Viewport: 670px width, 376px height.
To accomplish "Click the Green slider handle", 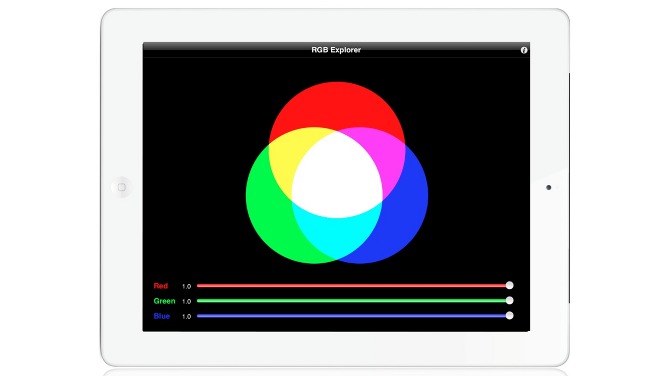I will [509, 301].
